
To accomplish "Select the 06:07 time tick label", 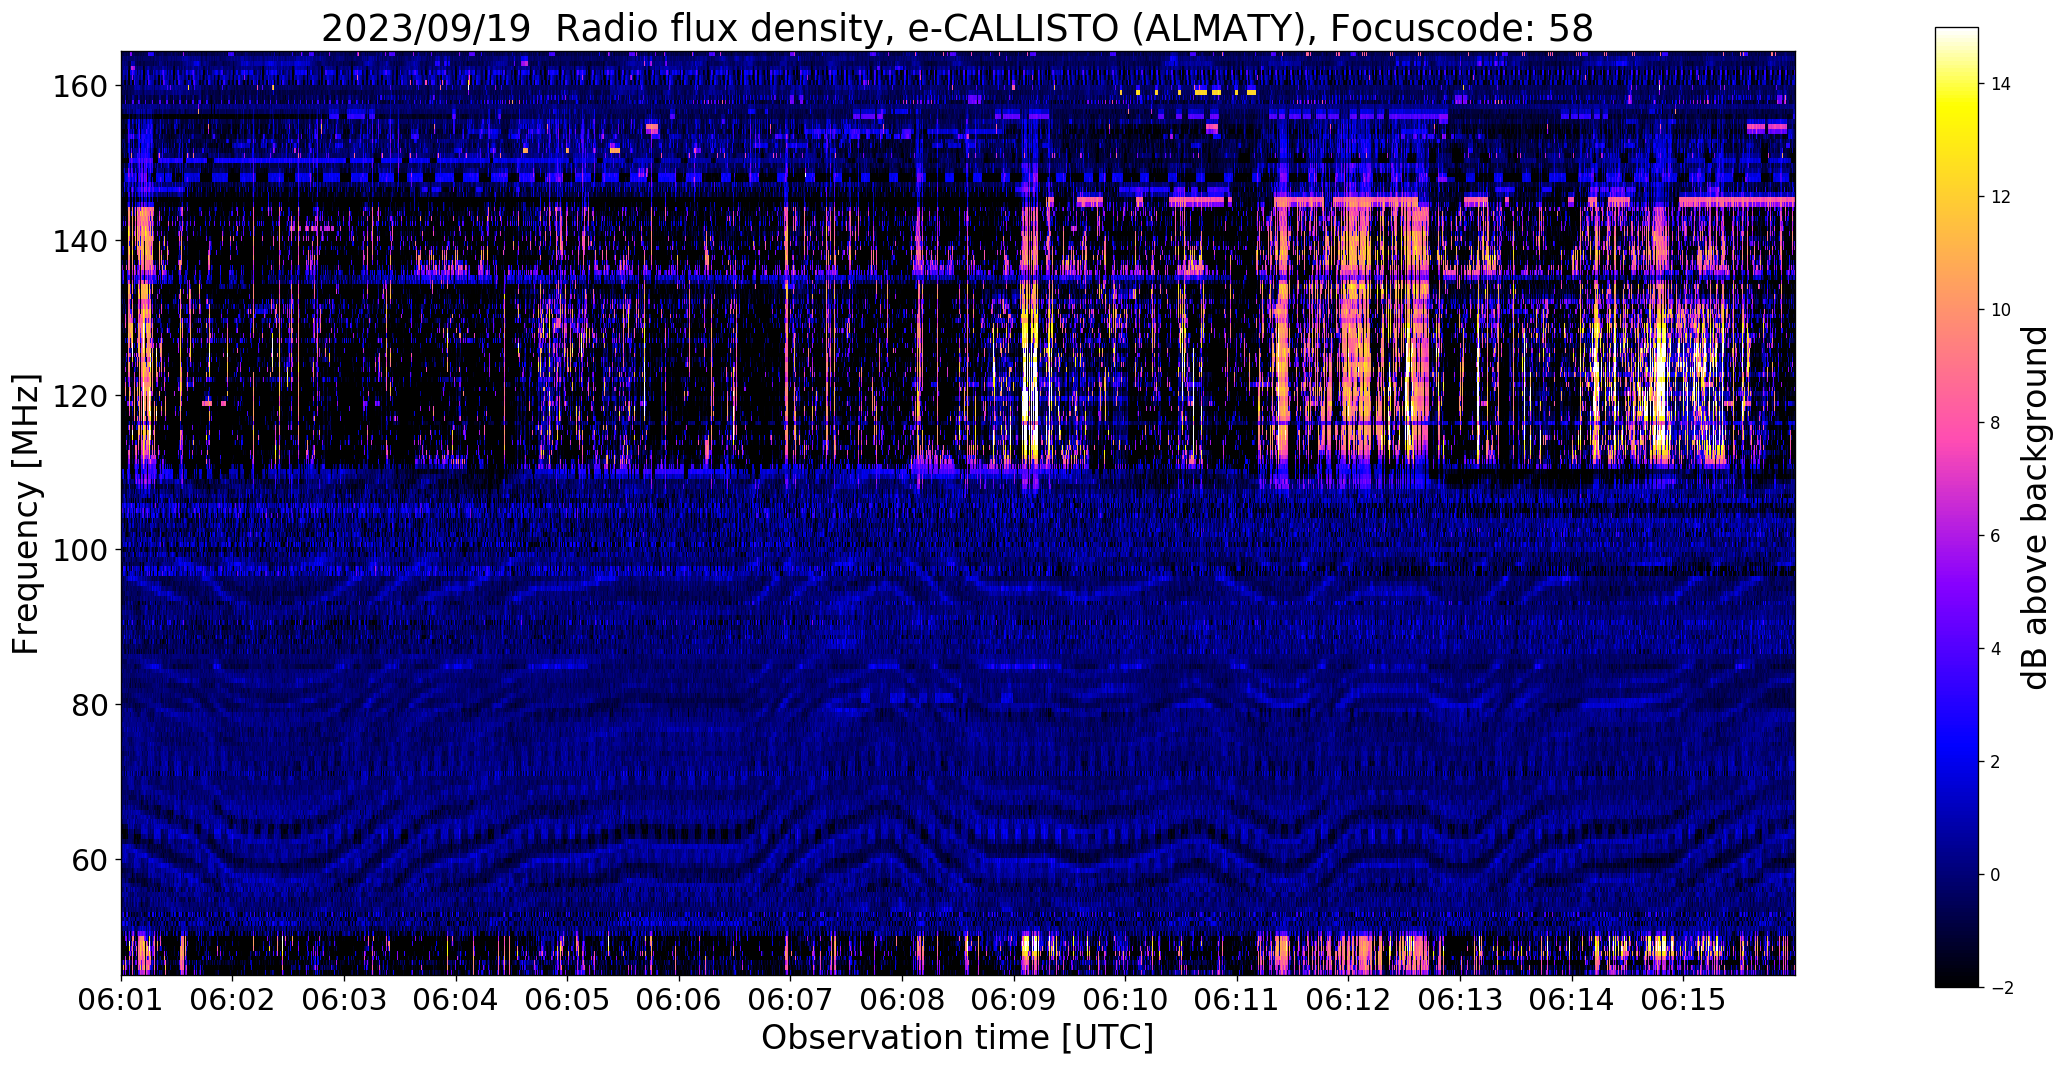I will click(x=791, y=1000).
